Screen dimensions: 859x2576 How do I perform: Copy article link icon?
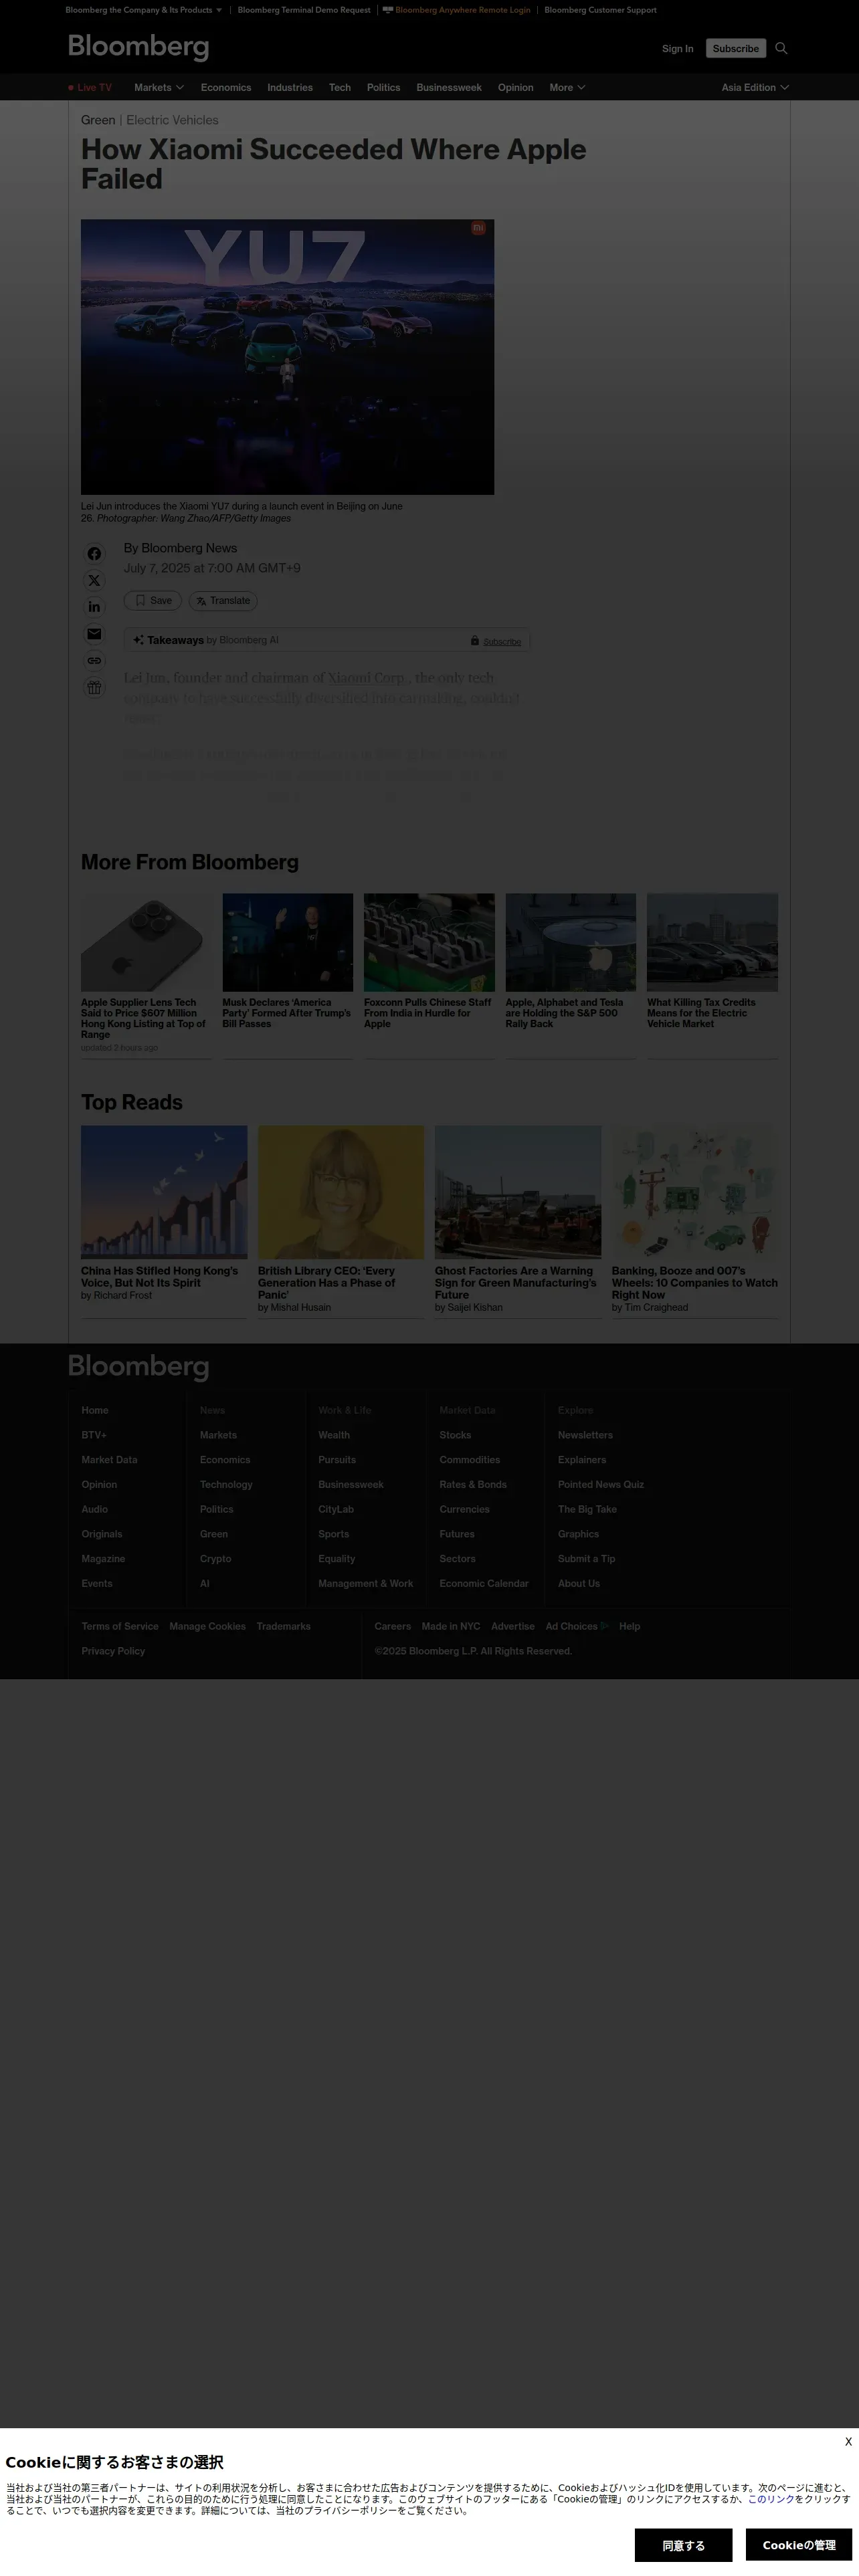[x=94, y=661]
